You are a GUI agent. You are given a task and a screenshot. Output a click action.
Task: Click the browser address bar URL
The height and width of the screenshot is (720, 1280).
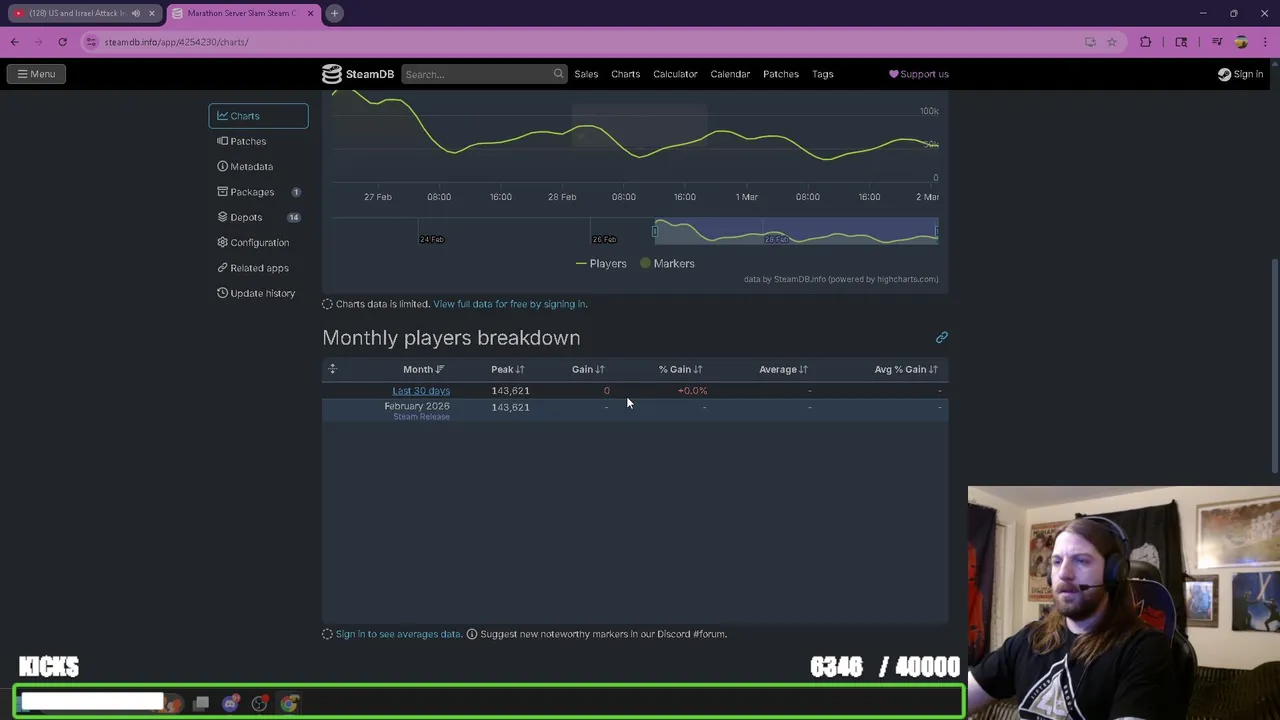coord(176,42)
